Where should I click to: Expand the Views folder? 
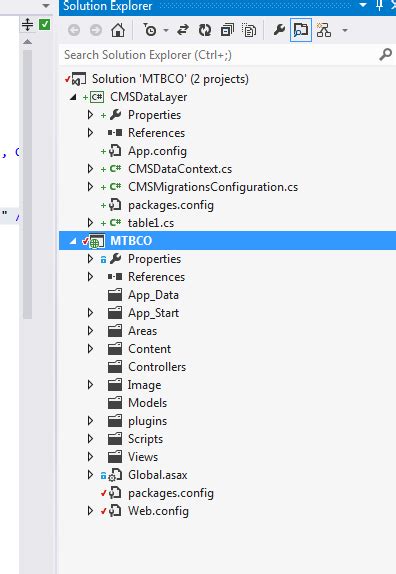[x=90, y=456]
